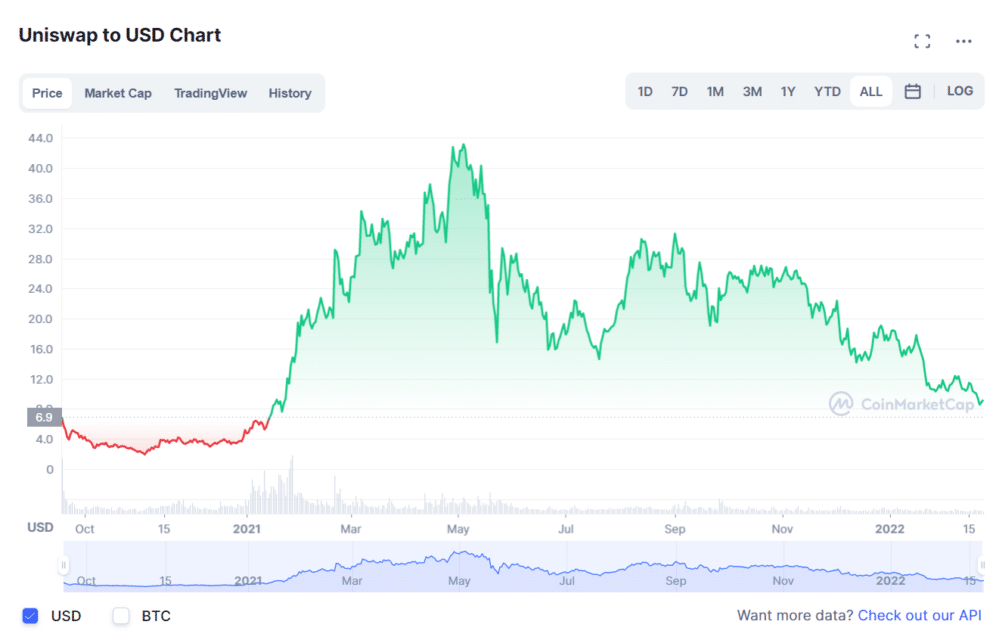Click the 2022 x-axis label of main chart
The width and height of the screenshot is (996, 640).
click(889, 529)
